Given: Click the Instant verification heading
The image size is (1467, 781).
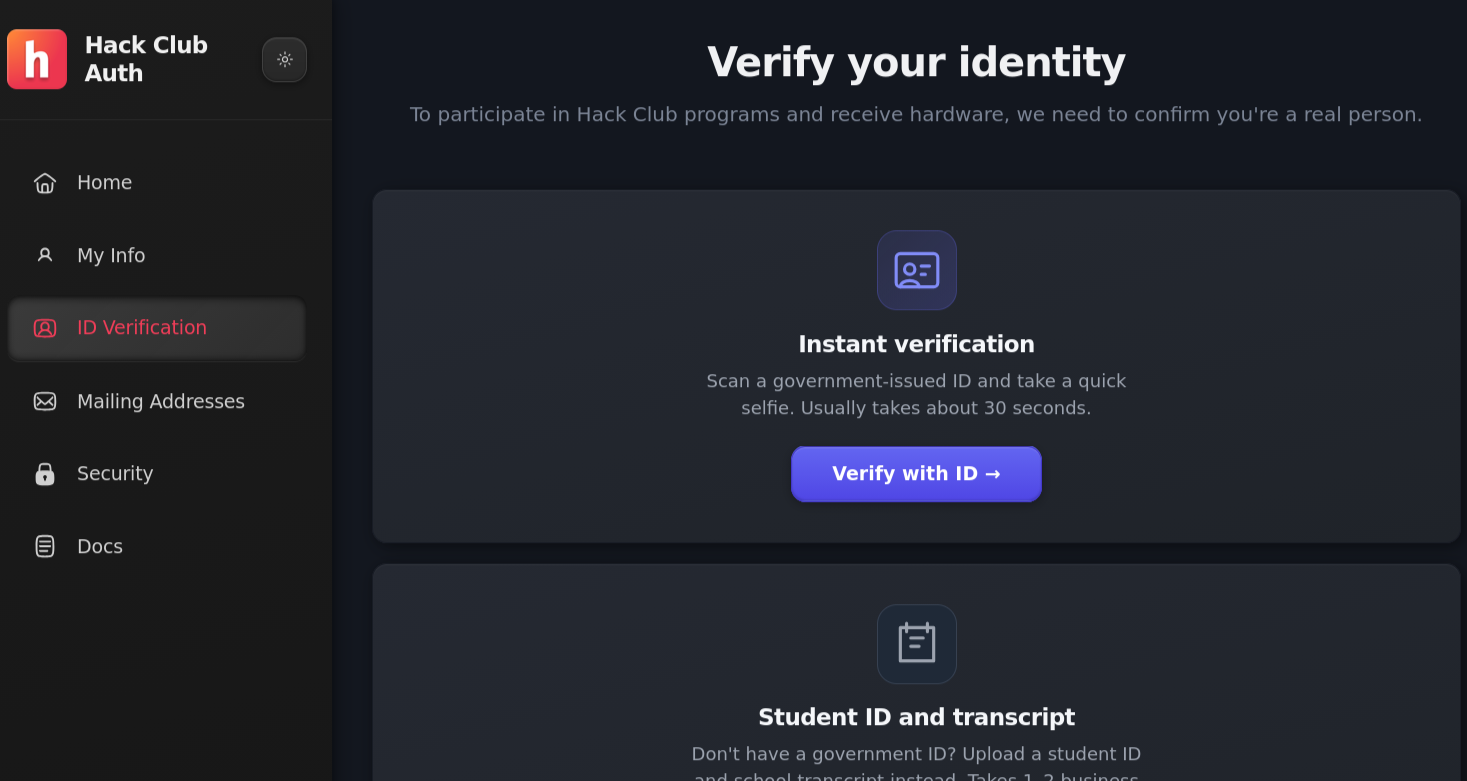Looking at the screenshot, I should pyautogui.click(x=916, y=344).
